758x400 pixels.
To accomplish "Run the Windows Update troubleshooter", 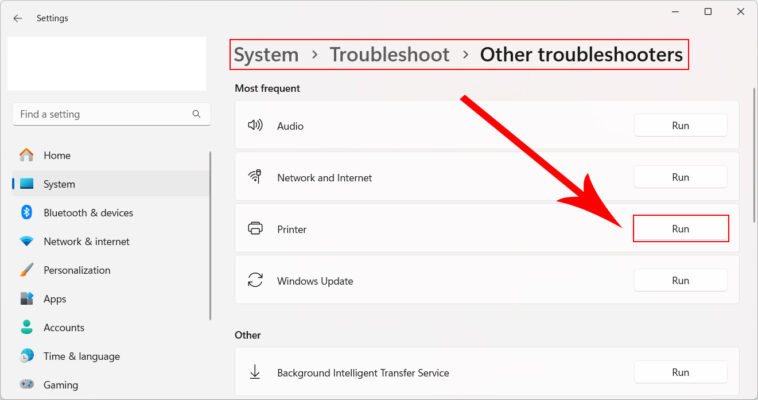I will click(680, 281).
